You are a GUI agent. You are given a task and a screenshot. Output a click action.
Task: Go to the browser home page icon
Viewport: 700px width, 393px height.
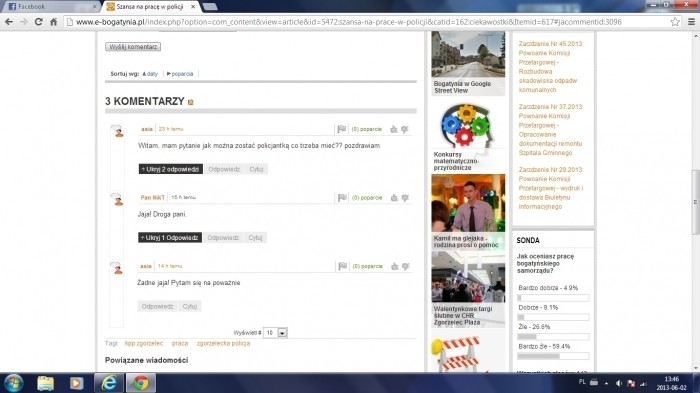53,21
